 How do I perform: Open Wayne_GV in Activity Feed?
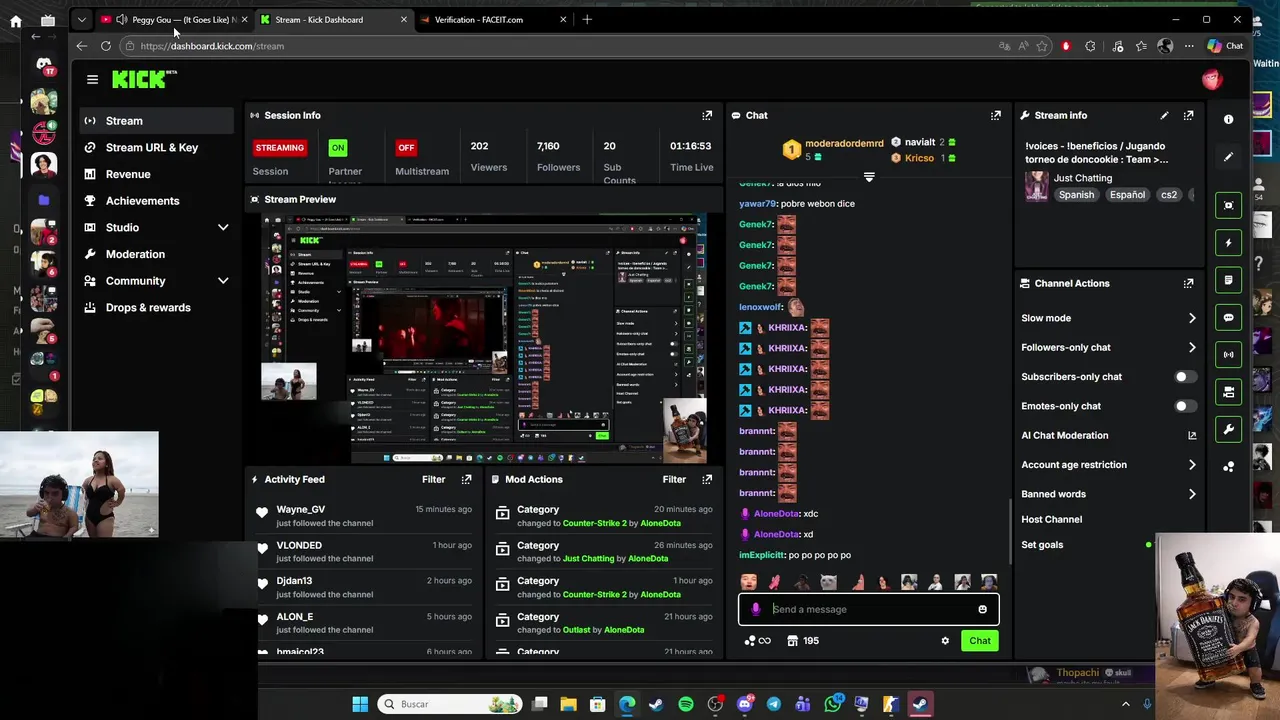(300, 509)
